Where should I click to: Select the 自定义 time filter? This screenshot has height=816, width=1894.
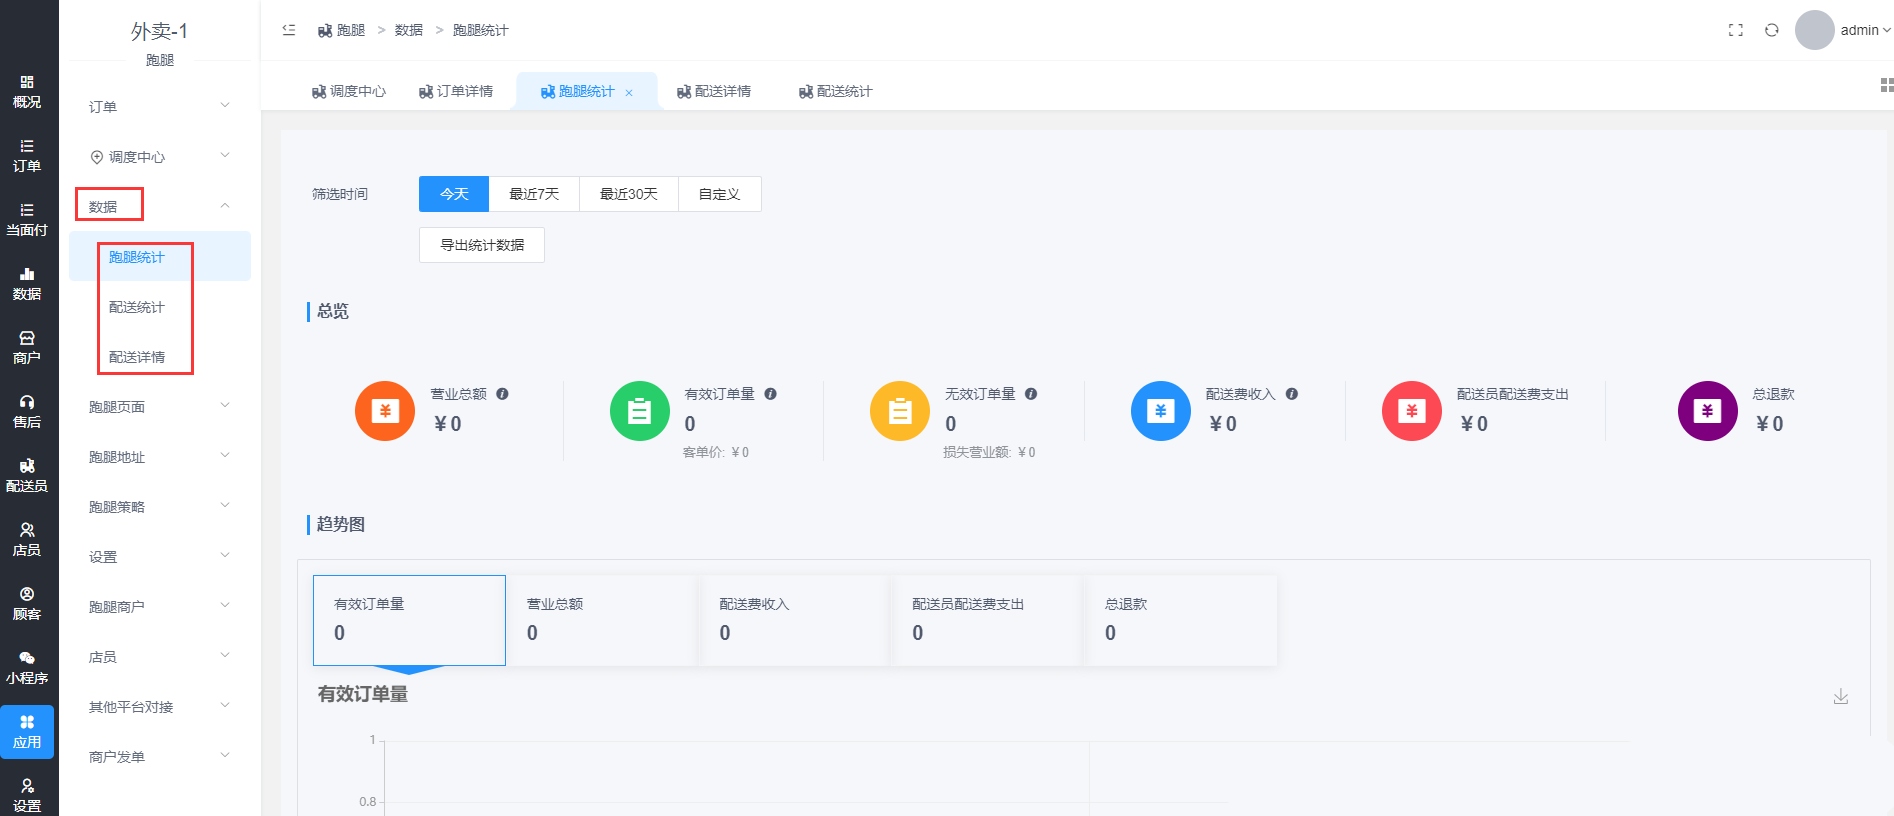(x=720, y=194)
